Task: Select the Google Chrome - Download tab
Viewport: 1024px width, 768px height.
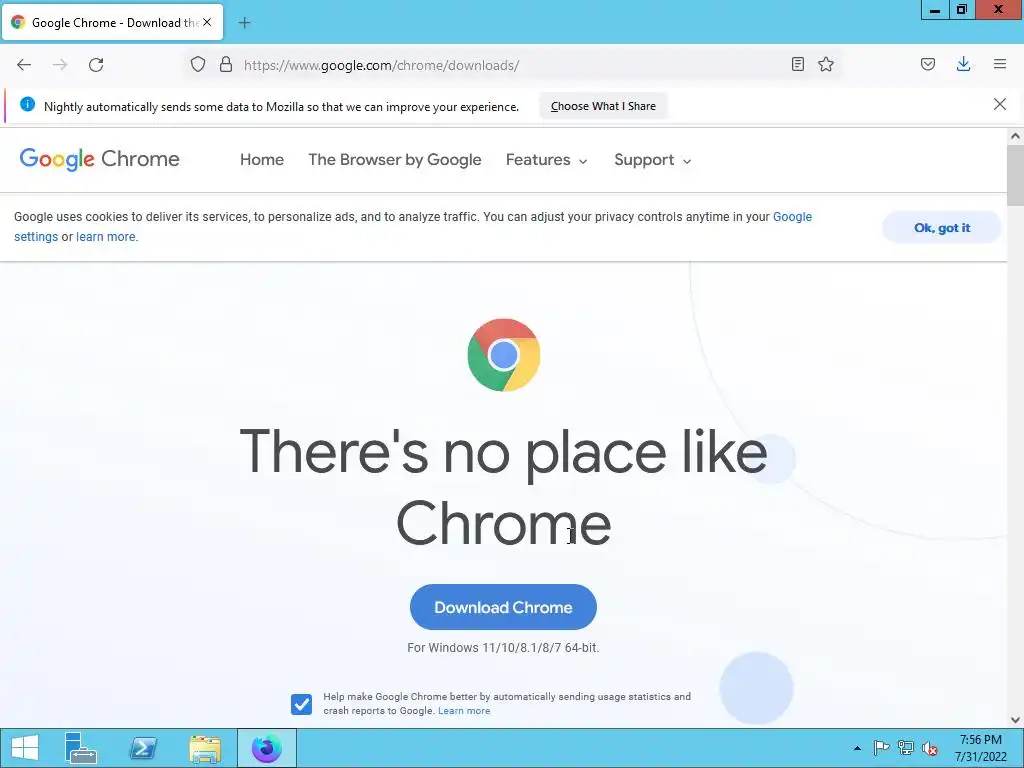Action: click(113, 23)
